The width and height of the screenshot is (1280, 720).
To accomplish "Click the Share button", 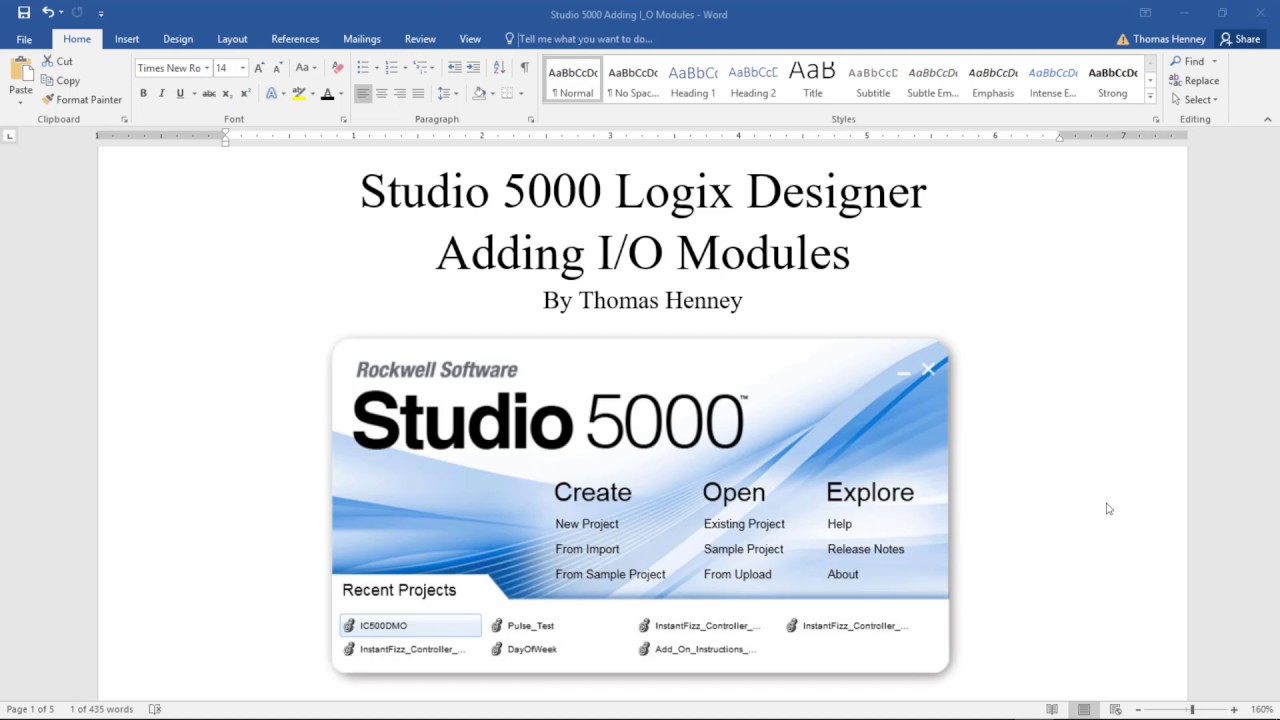I will 1240,39.
